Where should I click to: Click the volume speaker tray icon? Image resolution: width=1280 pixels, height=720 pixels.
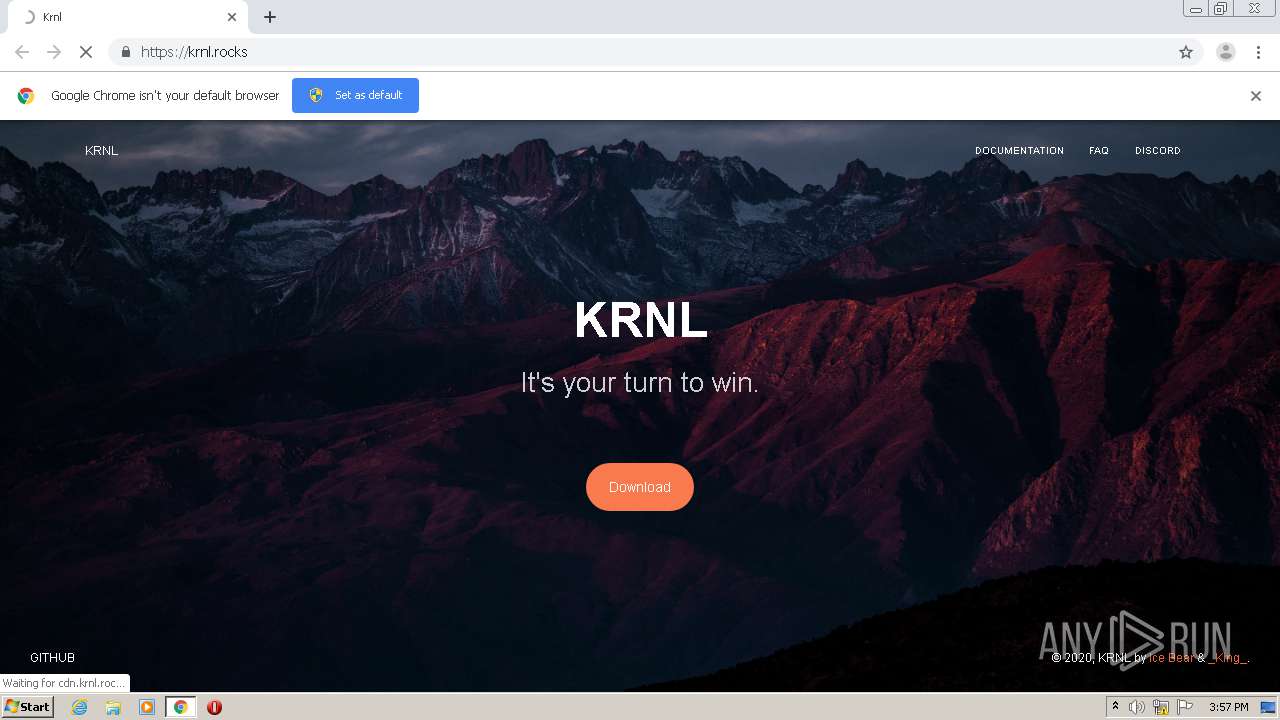click(1137, 707)
